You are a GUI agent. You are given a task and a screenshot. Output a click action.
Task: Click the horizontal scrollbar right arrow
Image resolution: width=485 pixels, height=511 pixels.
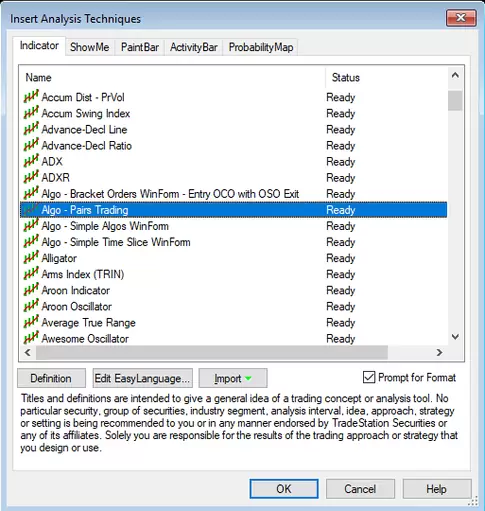coord(439,352)
